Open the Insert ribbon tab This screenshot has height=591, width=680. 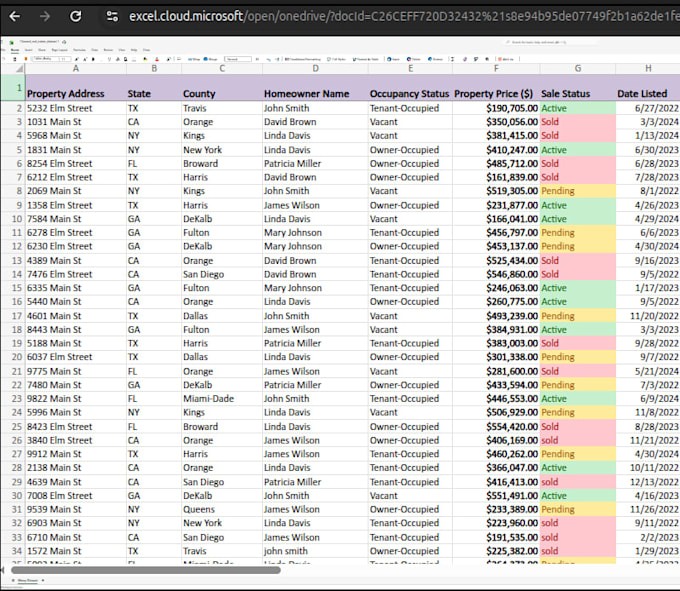point(28,50)
